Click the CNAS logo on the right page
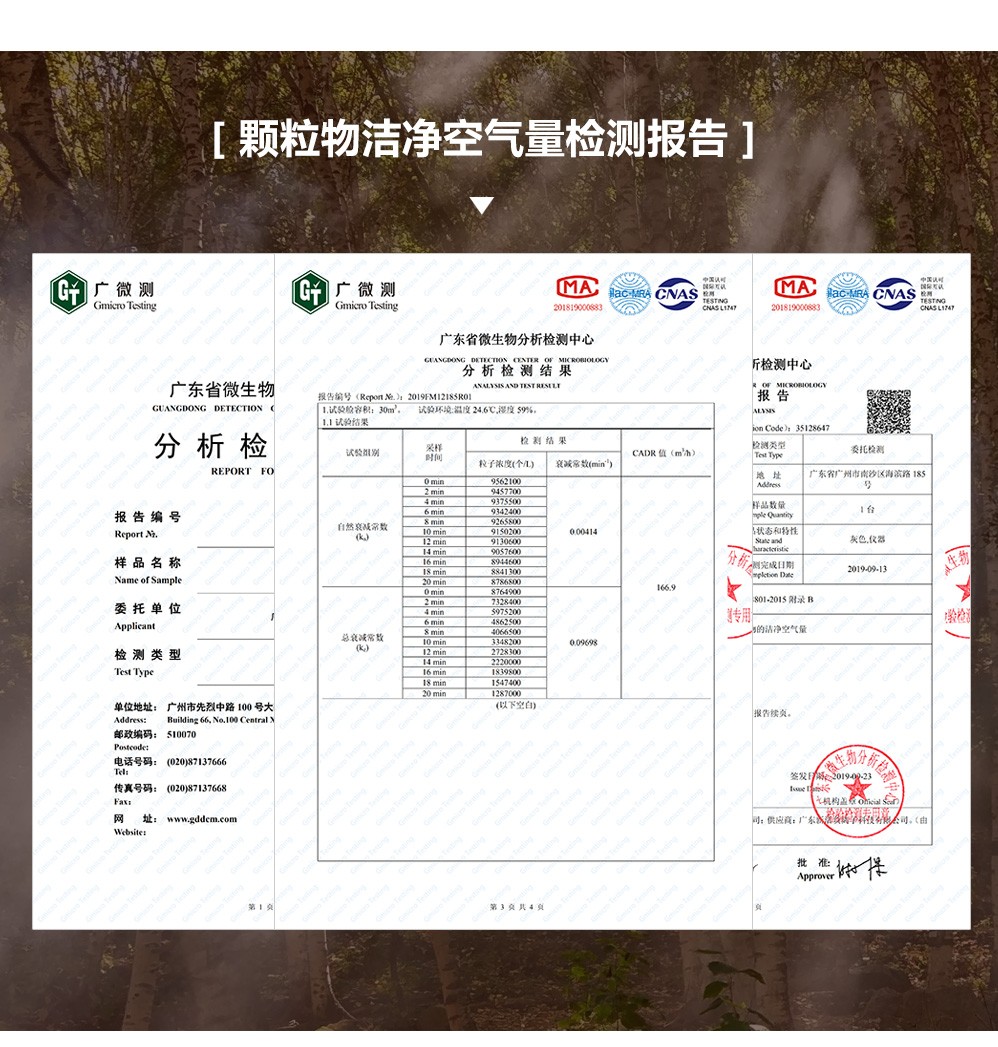998x1047 pixels. click(894, 293)
